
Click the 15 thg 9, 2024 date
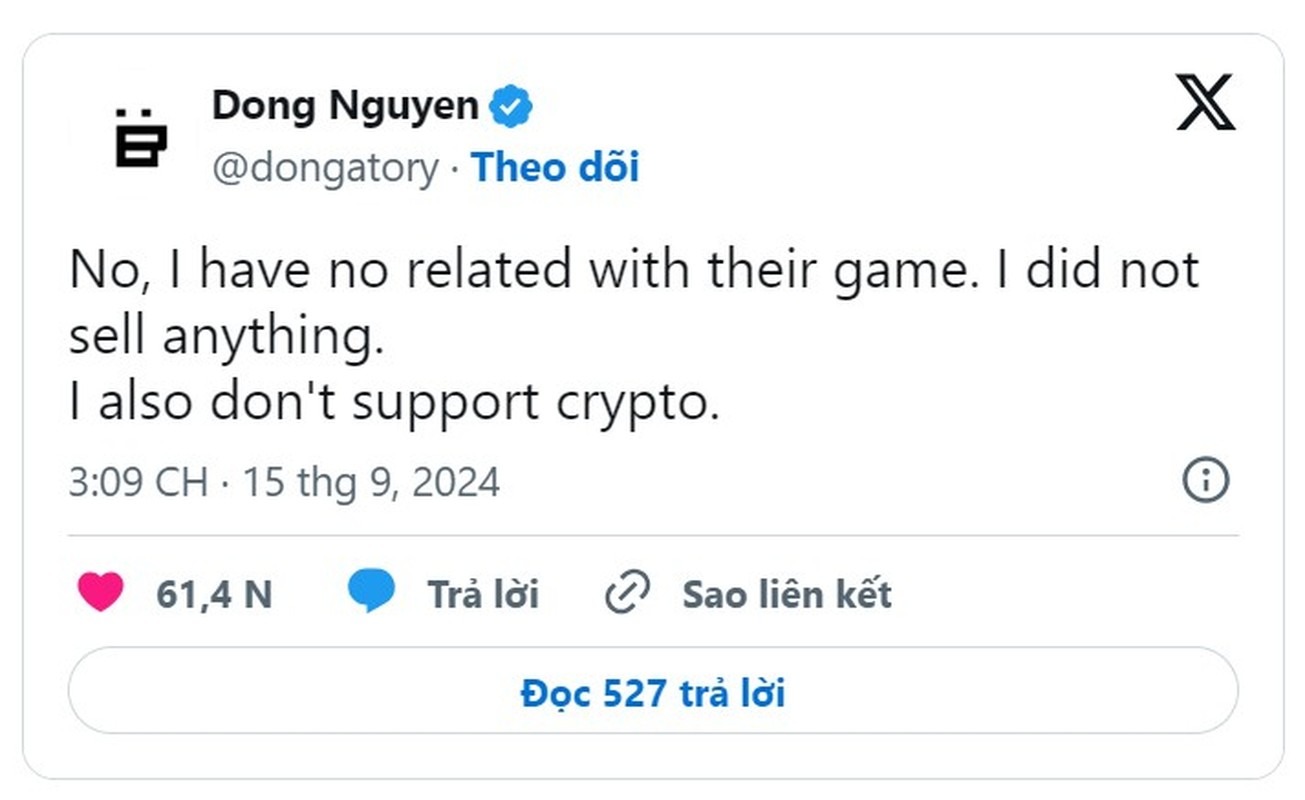click(372, 484)
